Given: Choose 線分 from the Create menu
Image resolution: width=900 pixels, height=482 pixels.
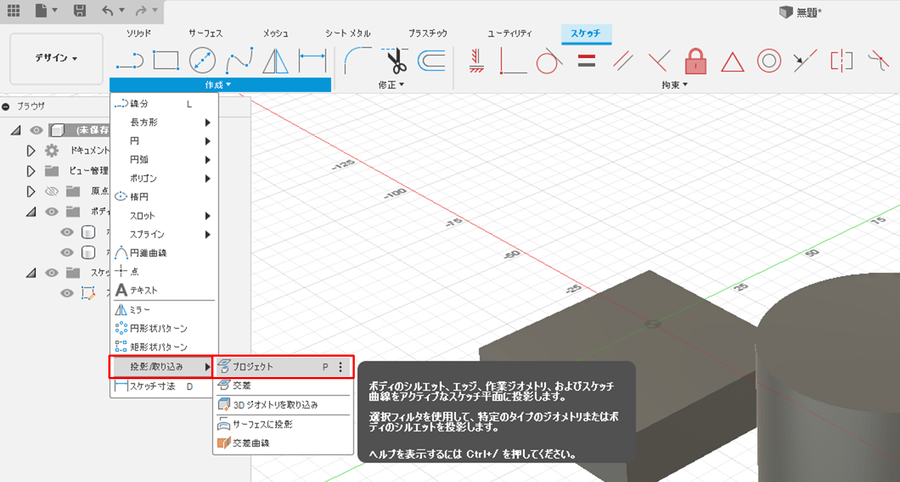Looking at the screenshot, I should pos(164,104).
